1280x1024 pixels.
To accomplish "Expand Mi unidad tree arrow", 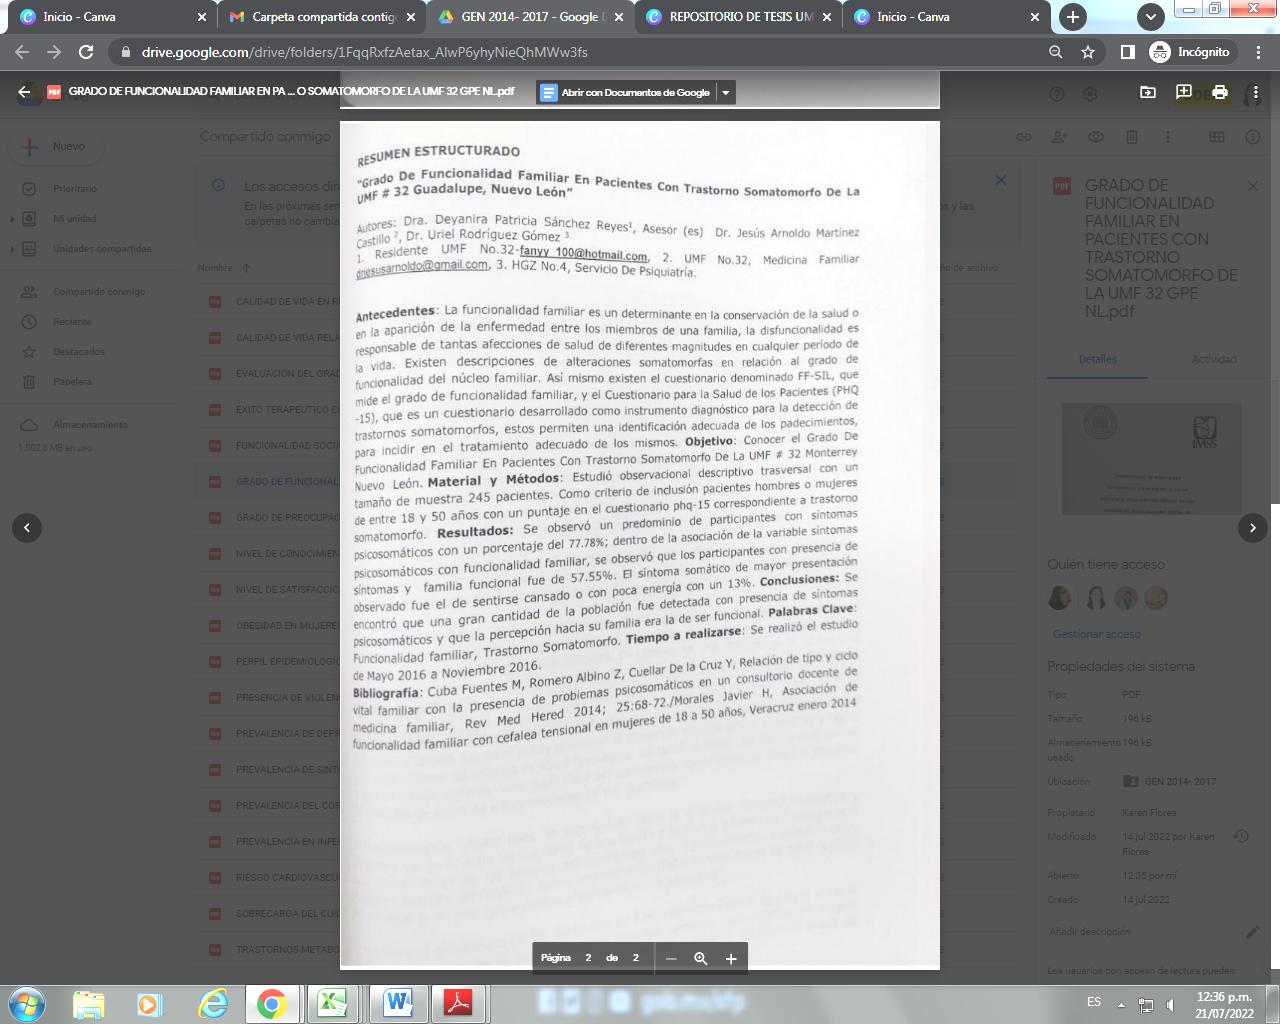I will pyautogui.click(x=12, y=218).
